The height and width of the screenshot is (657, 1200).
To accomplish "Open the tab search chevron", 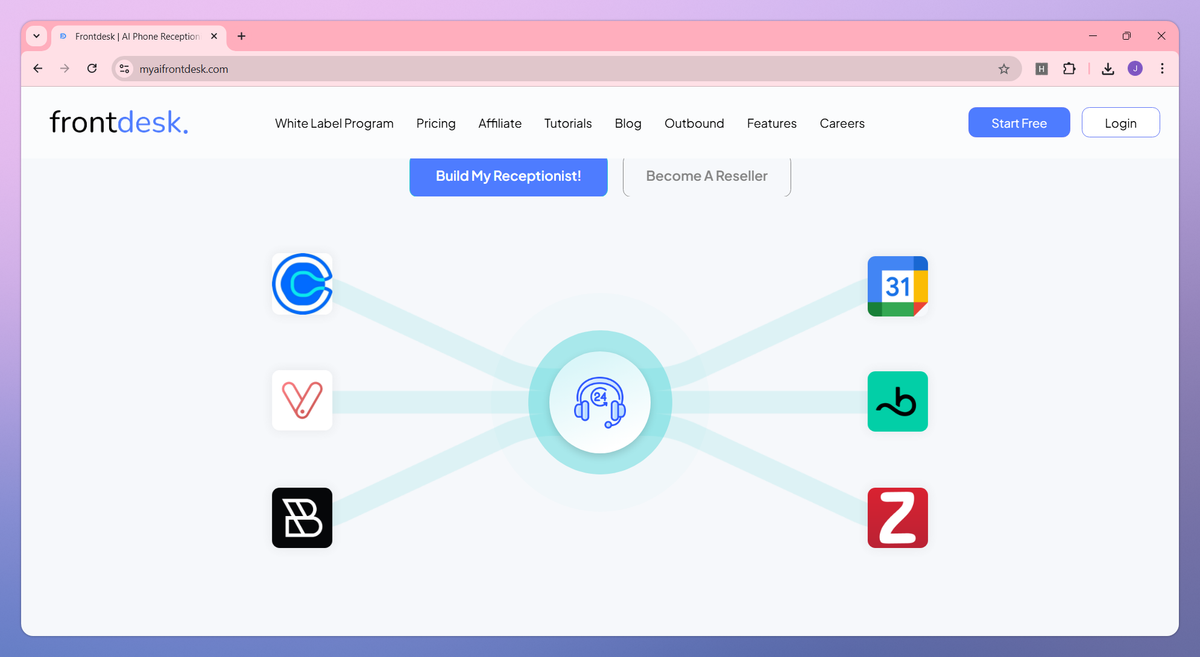I will pos(36,36).
